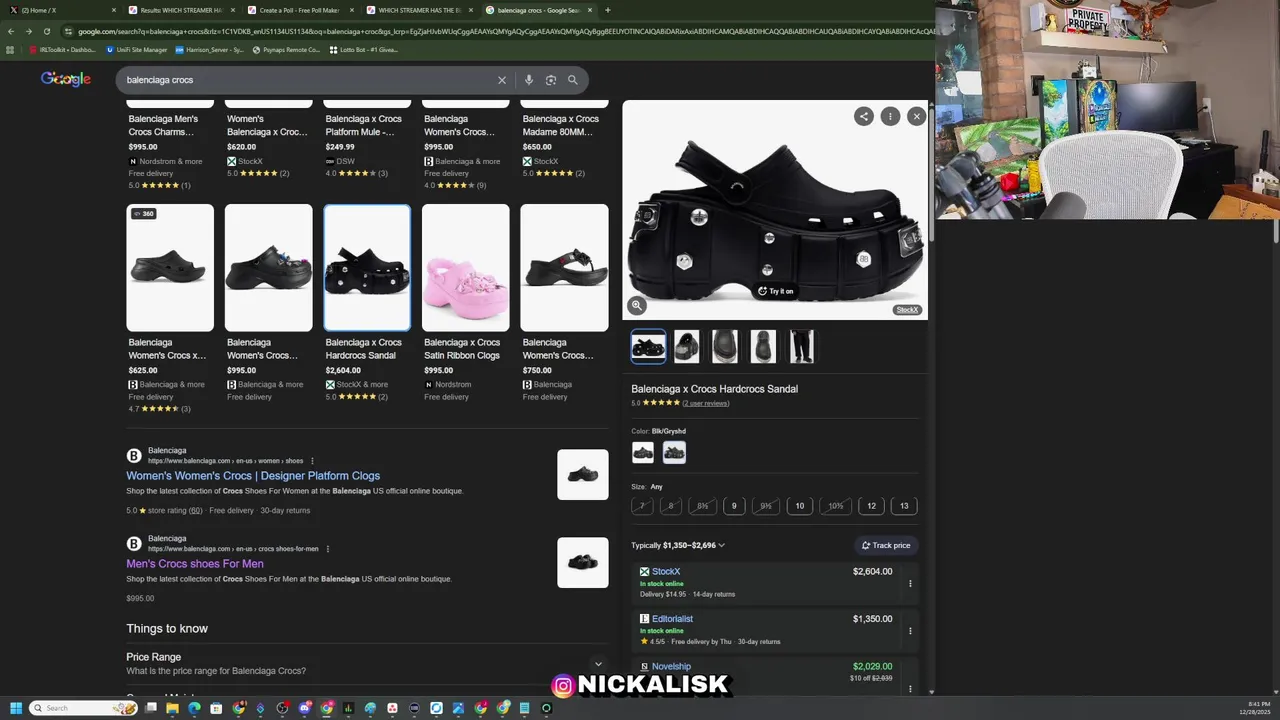Open more options for Novelship offer
This screenshot has width=1280, height=720.
click(910, 688)
